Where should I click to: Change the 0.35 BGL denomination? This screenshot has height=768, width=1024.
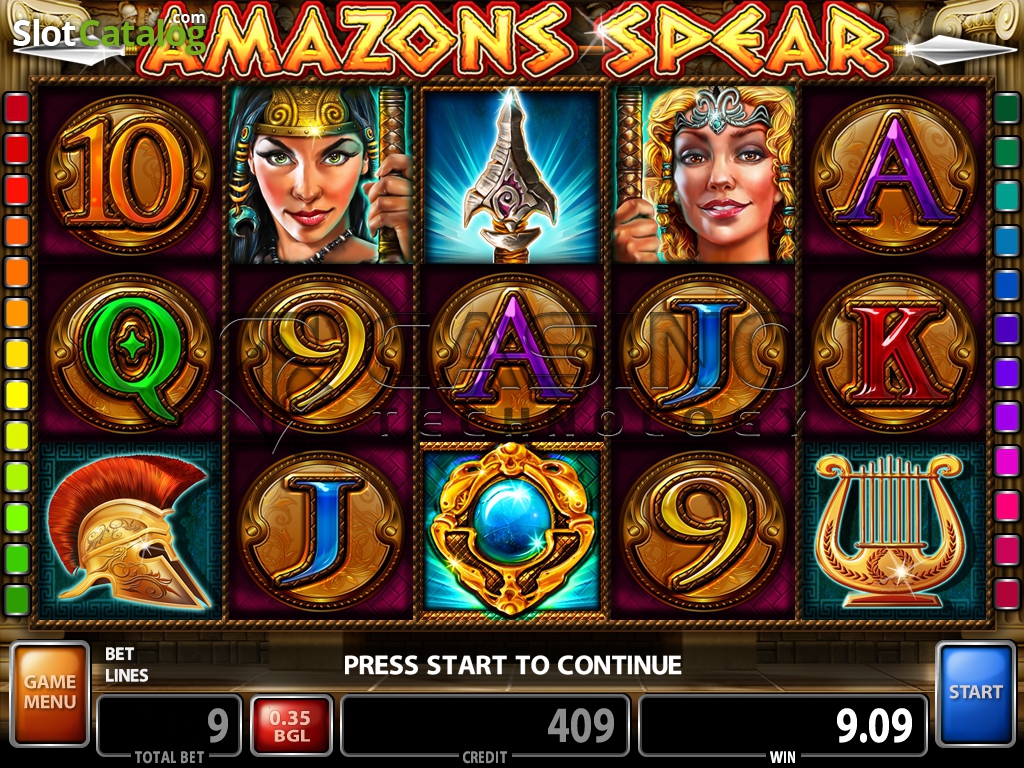[291, 725]
